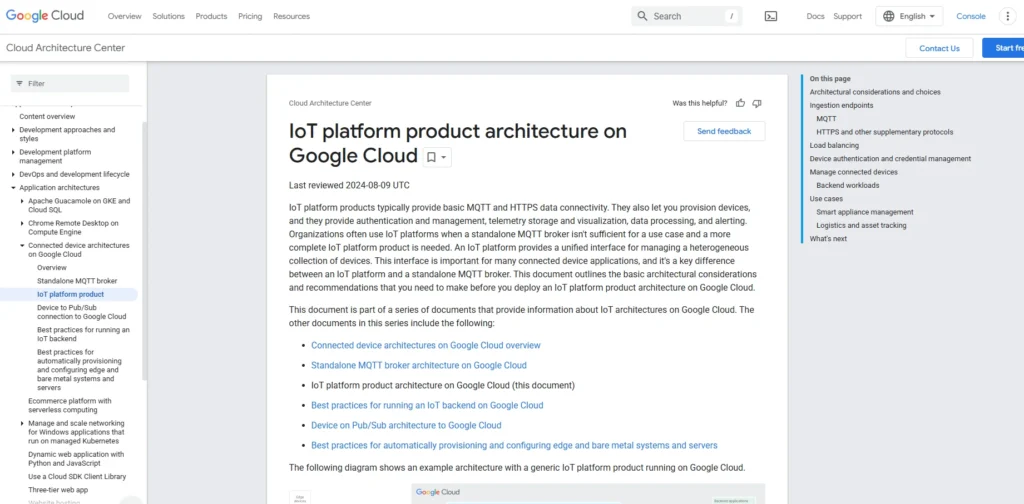
Task: Select Ecommerce platform with serverless computing
Action: 70,405
